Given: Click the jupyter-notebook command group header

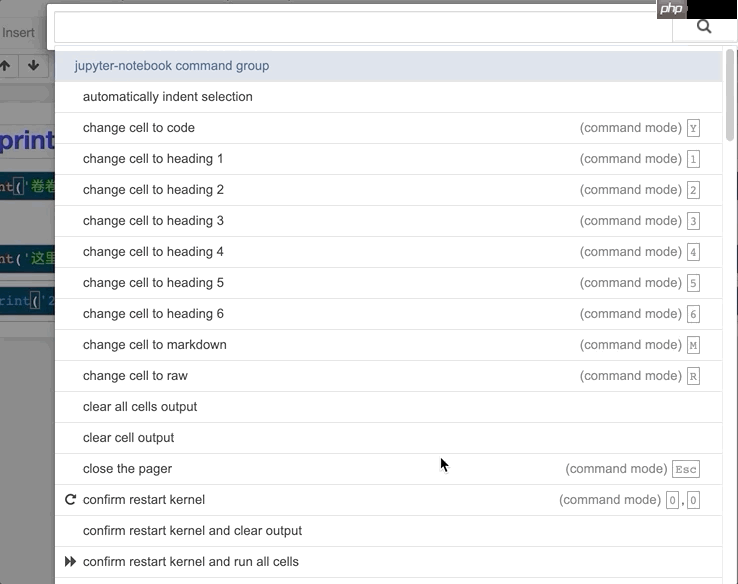Looking at the screenshot, I should click(x=172, y=66).
